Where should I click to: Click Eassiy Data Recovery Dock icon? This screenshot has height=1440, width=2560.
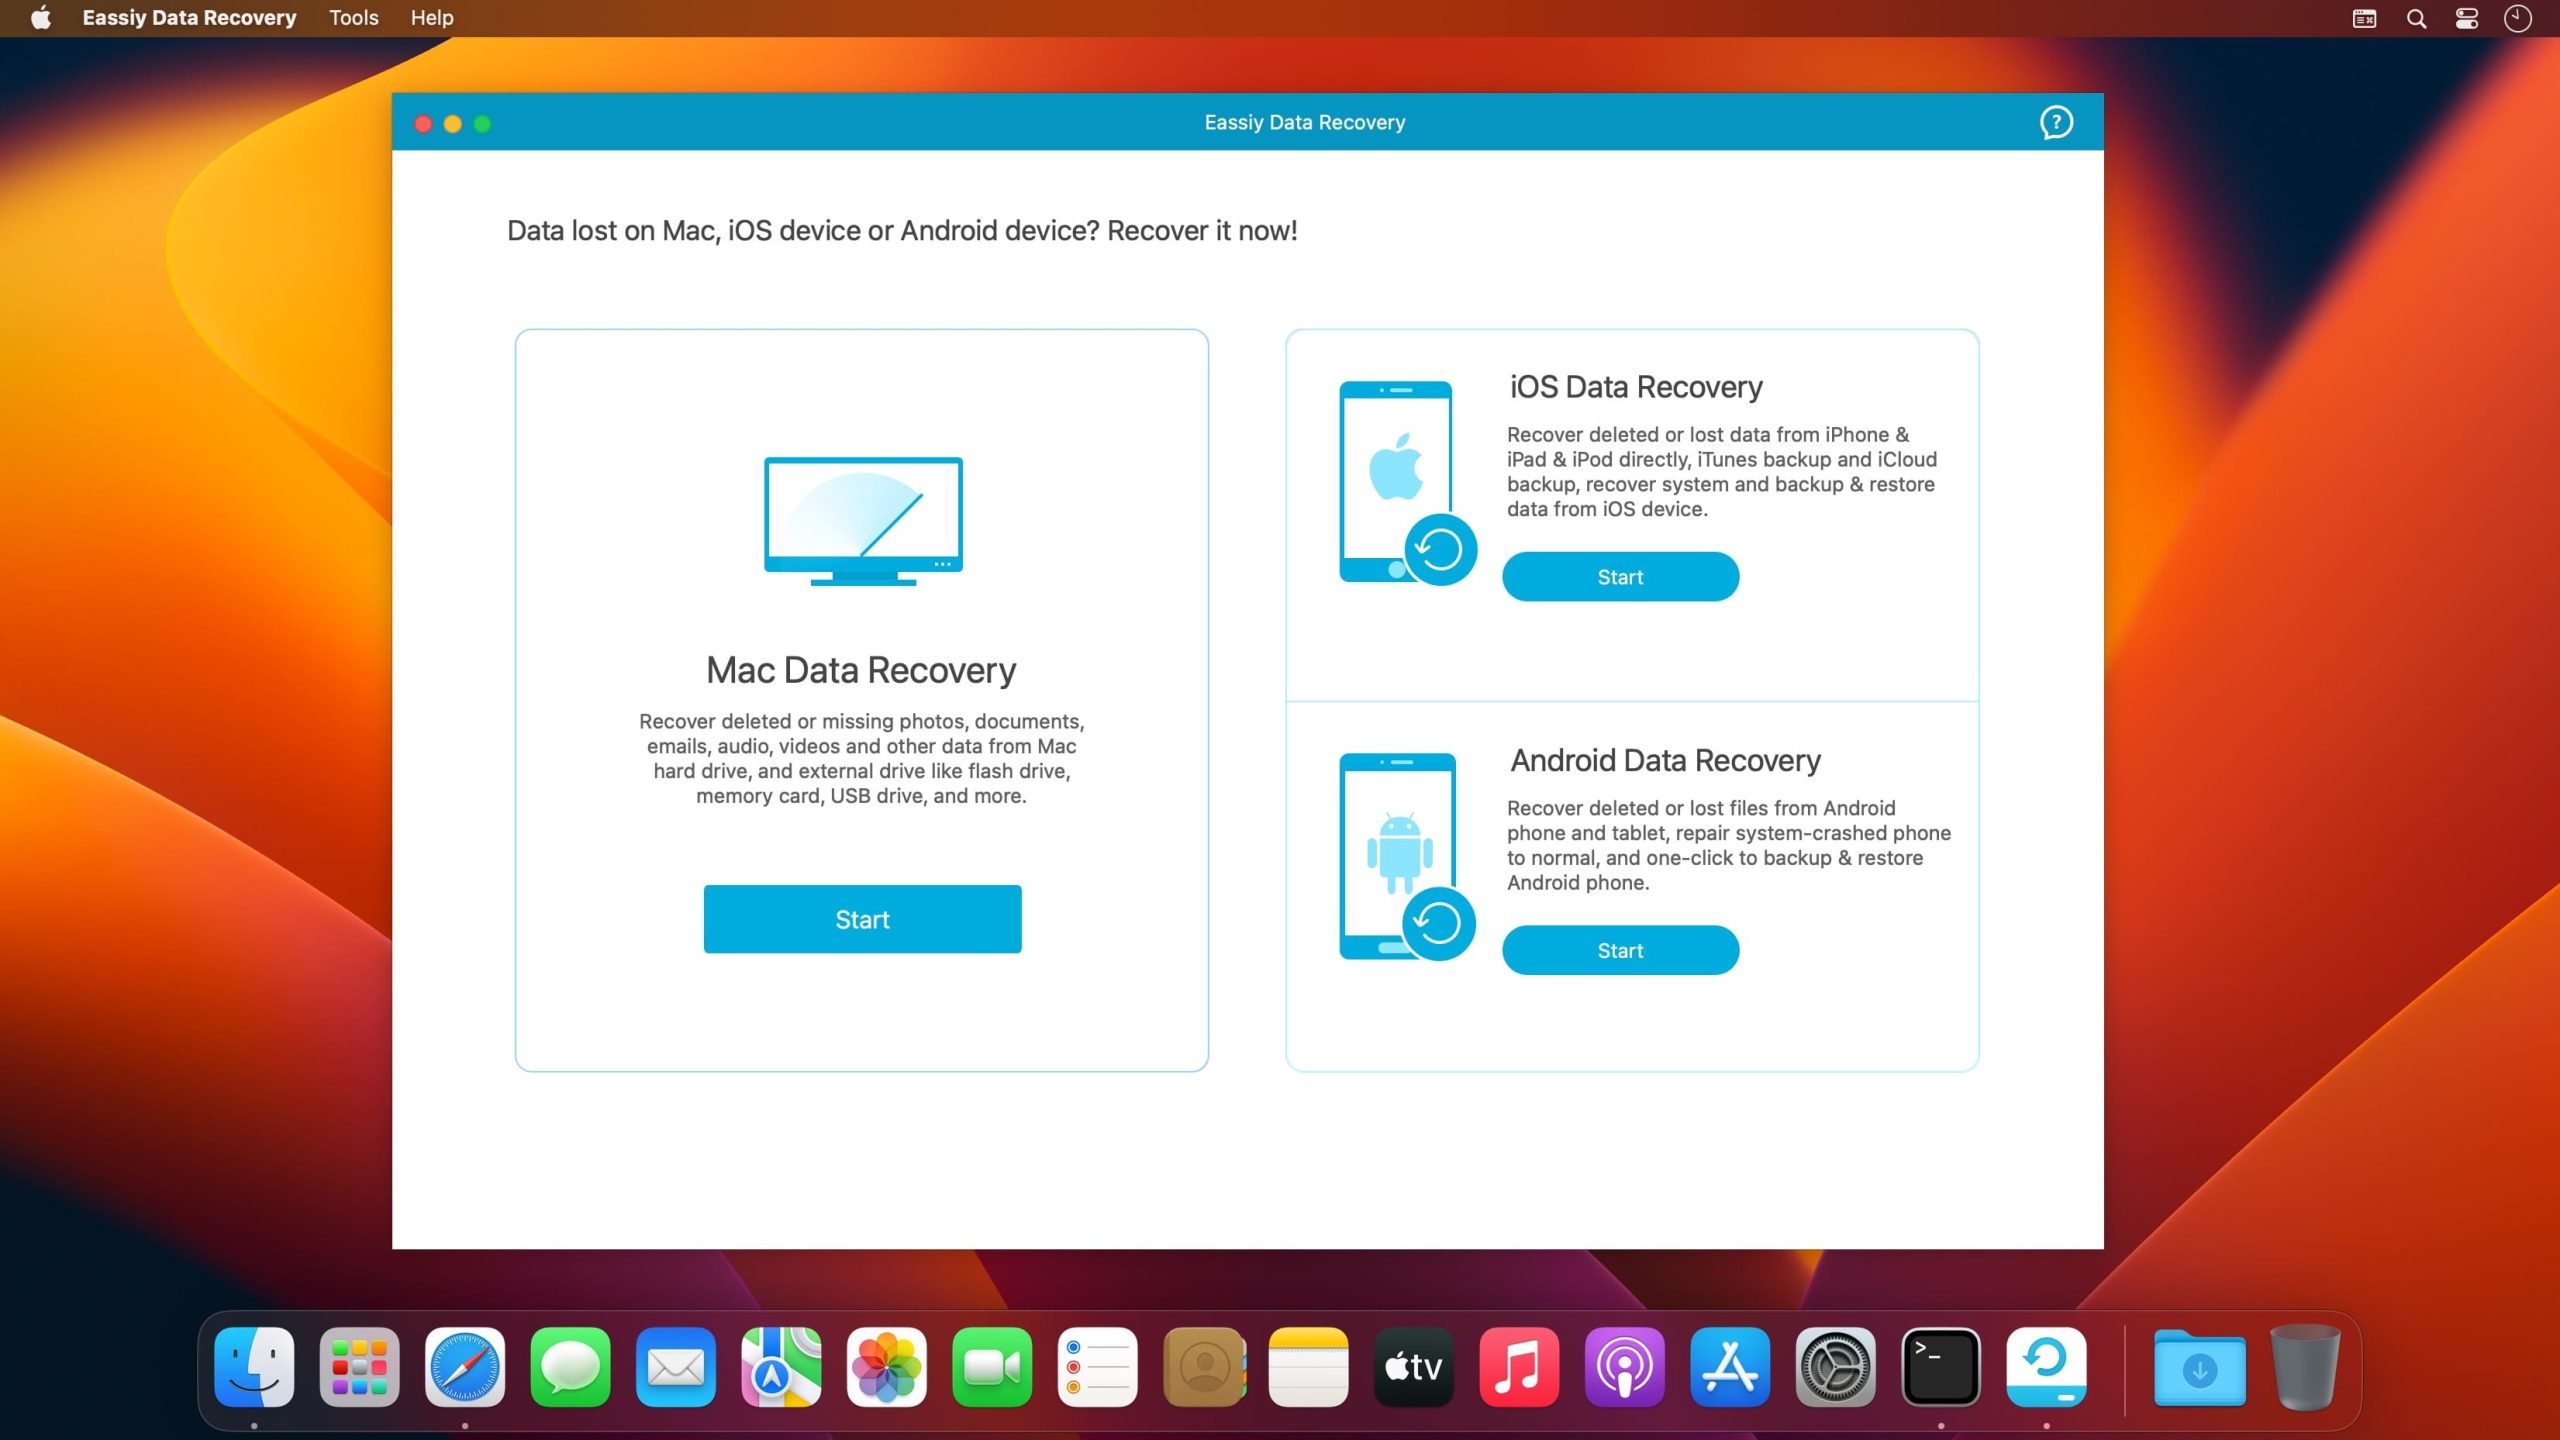point(2047,1367)
